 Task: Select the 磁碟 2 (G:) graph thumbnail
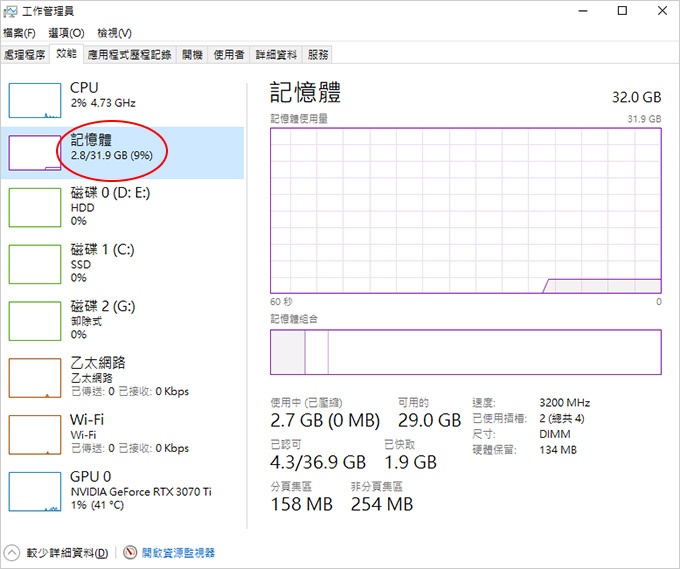pos(35,321)
